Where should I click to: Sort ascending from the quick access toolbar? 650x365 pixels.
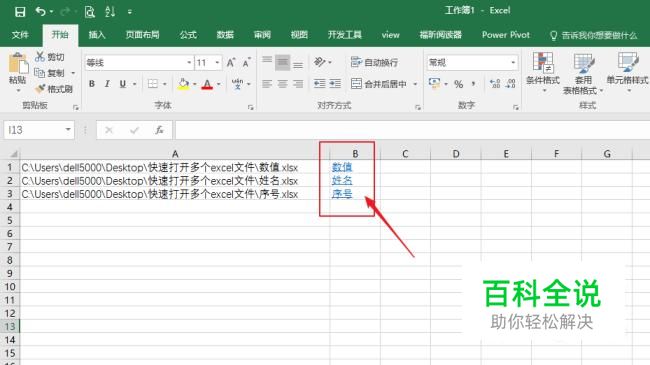tap(110, 12)
